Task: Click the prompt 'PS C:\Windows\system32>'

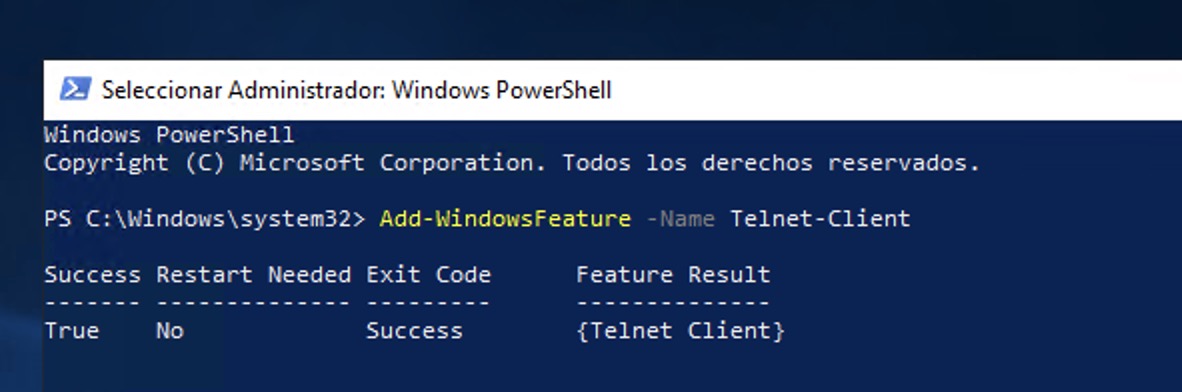Action: pos(204,219)
